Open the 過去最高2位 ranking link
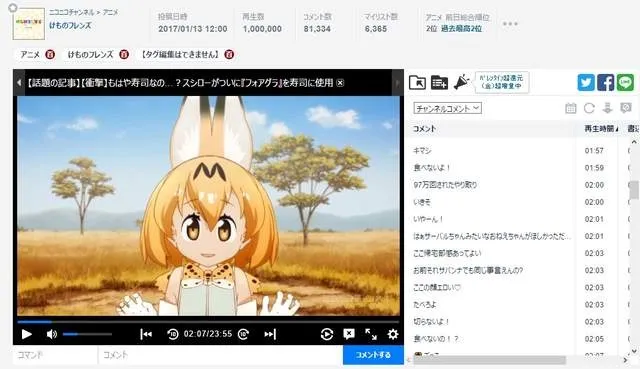The height and width of the screenshot is (369, 640). (x=461, y=29)
